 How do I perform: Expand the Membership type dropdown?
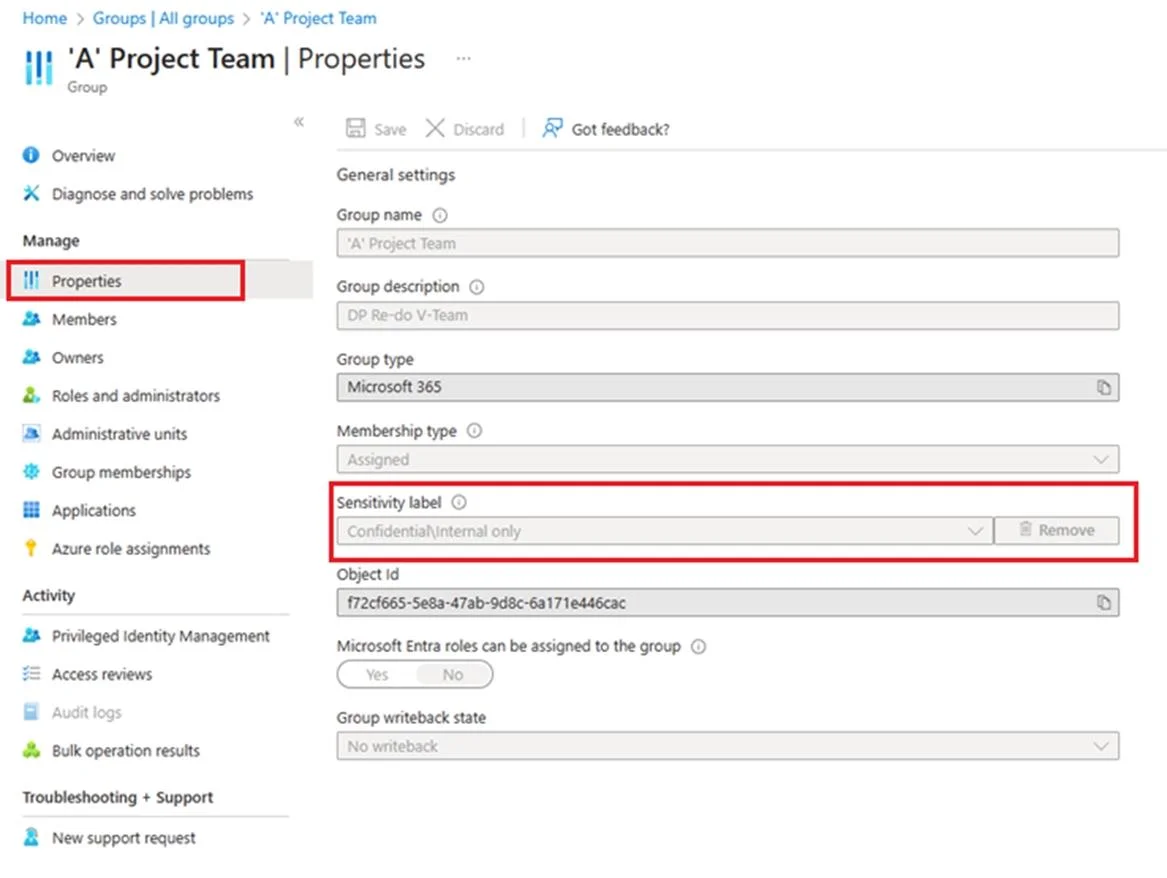point(727,459)
